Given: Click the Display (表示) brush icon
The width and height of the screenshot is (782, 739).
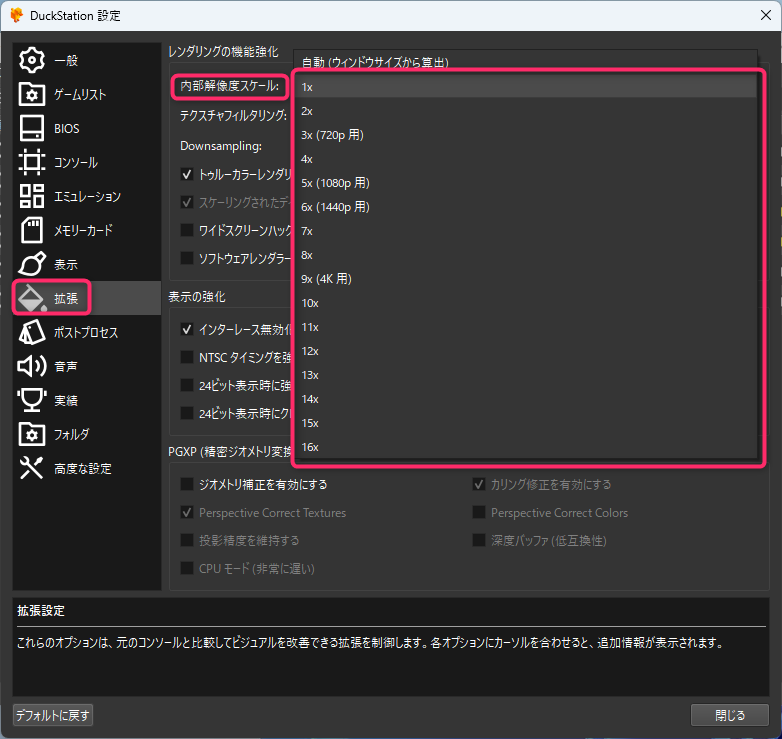Looking at the screenshot, I should point(32,264).
